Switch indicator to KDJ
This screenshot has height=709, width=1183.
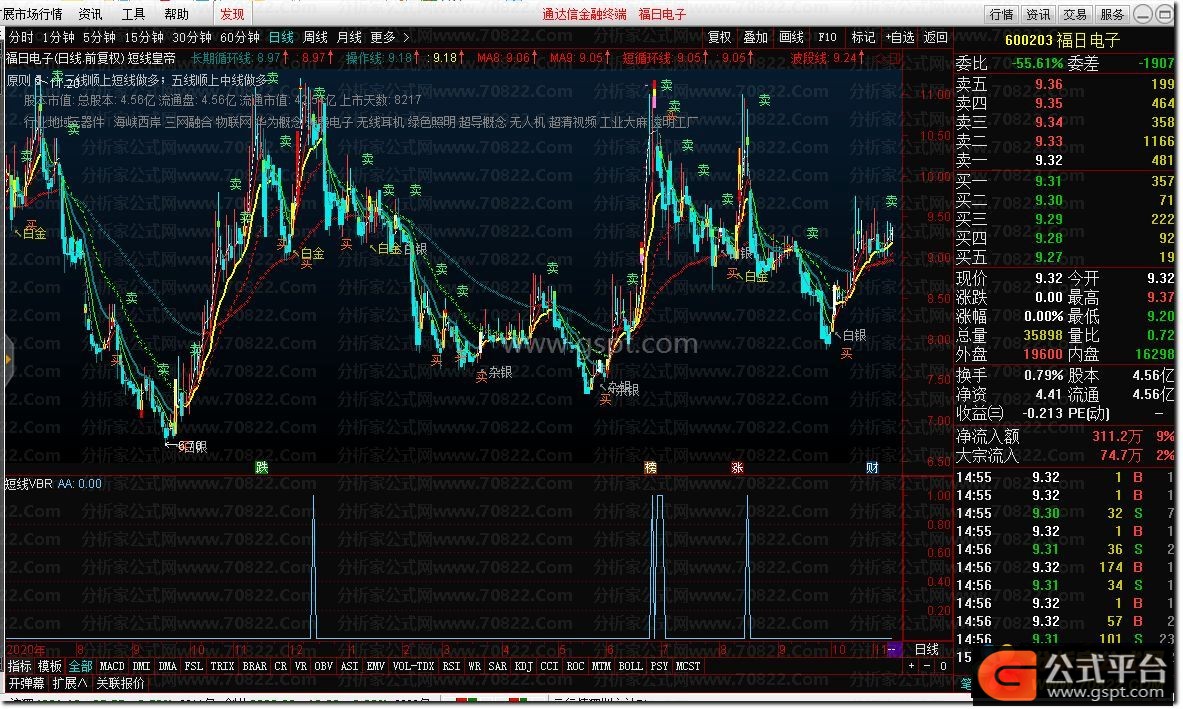pyautogui.click(x=524, y=666)
